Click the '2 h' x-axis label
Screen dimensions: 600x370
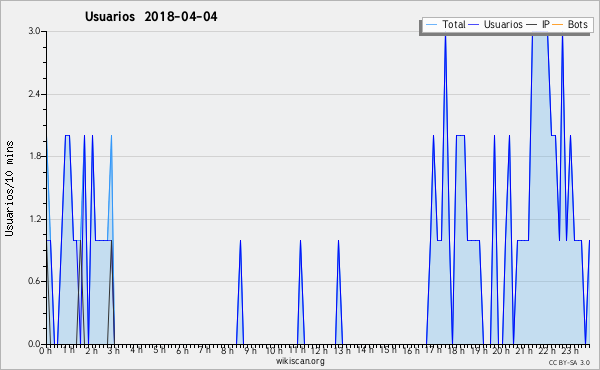(x=91, y=351)
